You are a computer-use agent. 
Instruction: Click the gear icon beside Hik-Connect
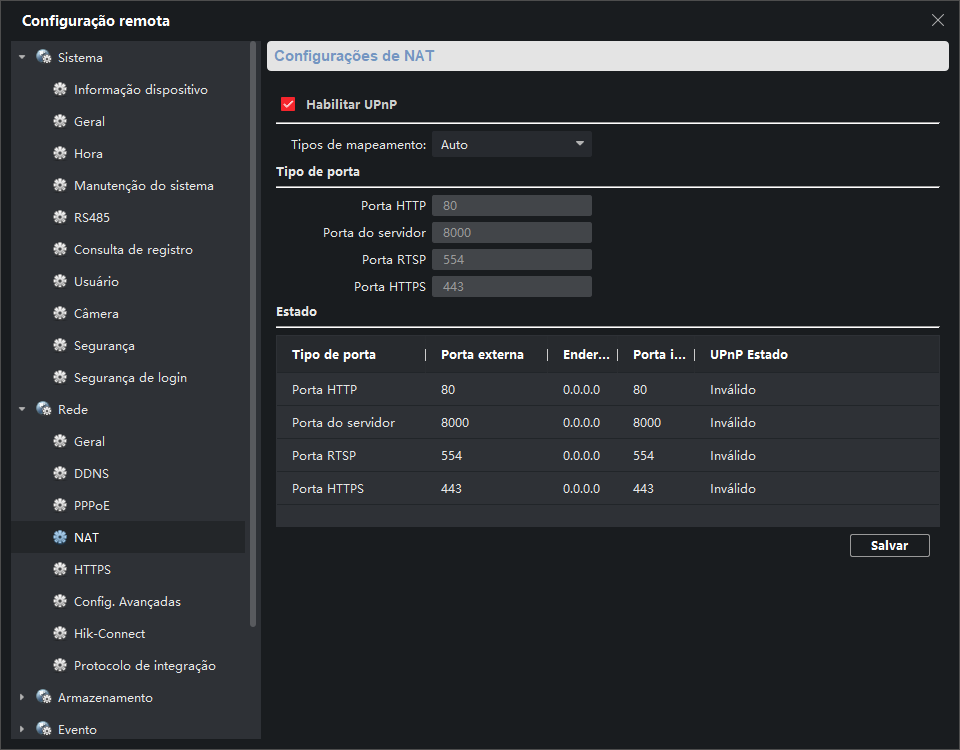[x=60, y=634]
